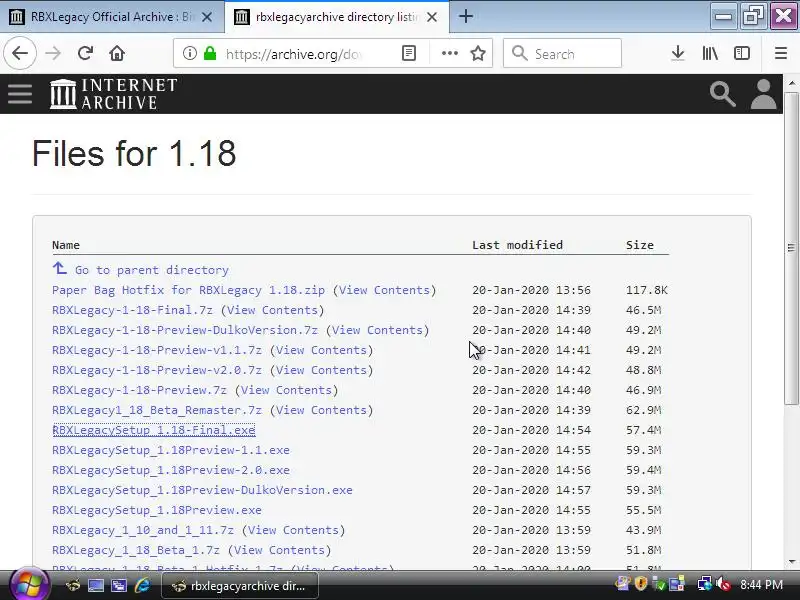Download RBXLegacySetup_1.18Preview.exe
Image resolution: width=800 pixels, height=600 pixels.
coord(157,510)
